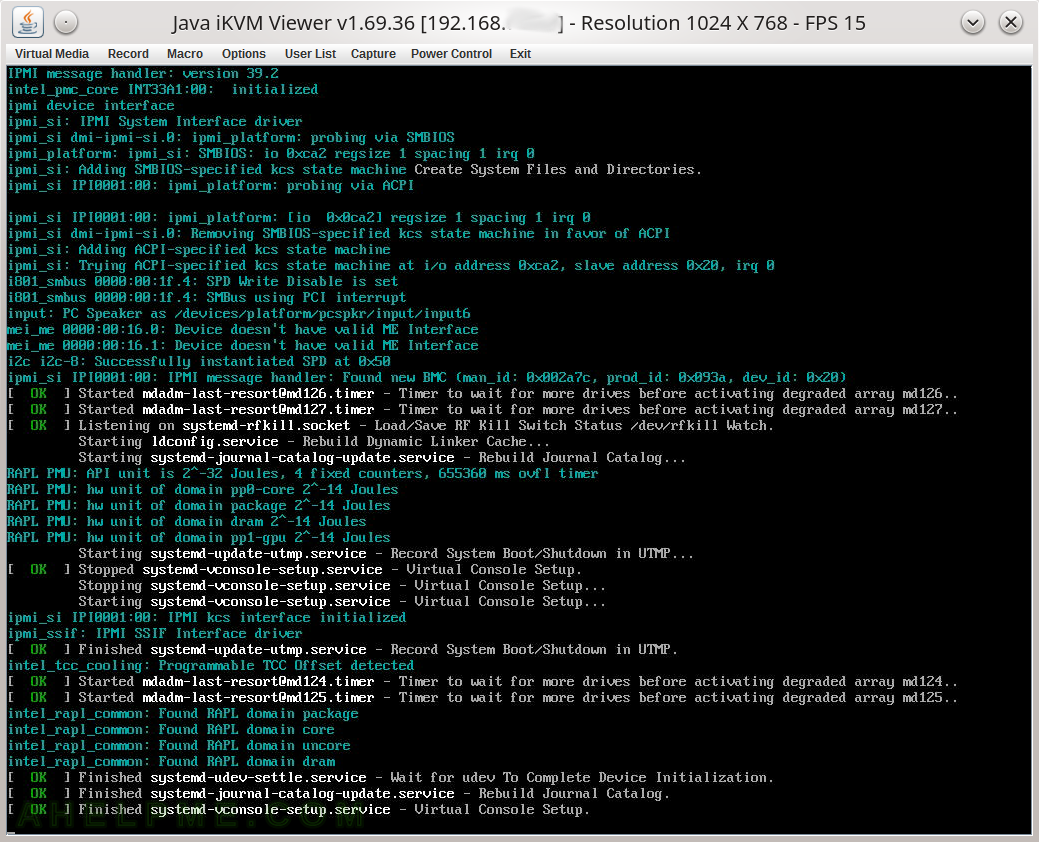Click the 'Found RAPL domain uncore' line
1039x842 pixels.
click(179, 745)
